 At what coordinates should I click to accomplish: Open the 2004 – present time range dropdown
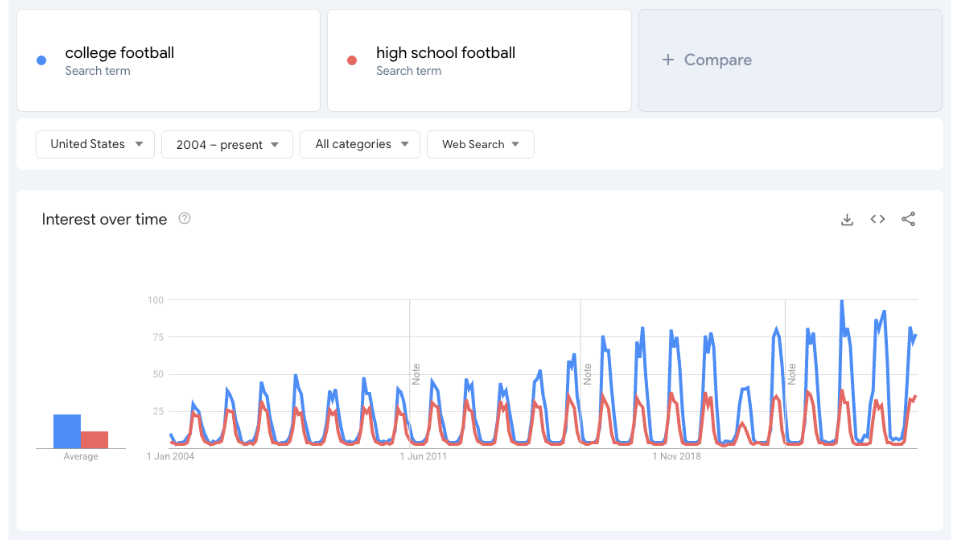227,144
